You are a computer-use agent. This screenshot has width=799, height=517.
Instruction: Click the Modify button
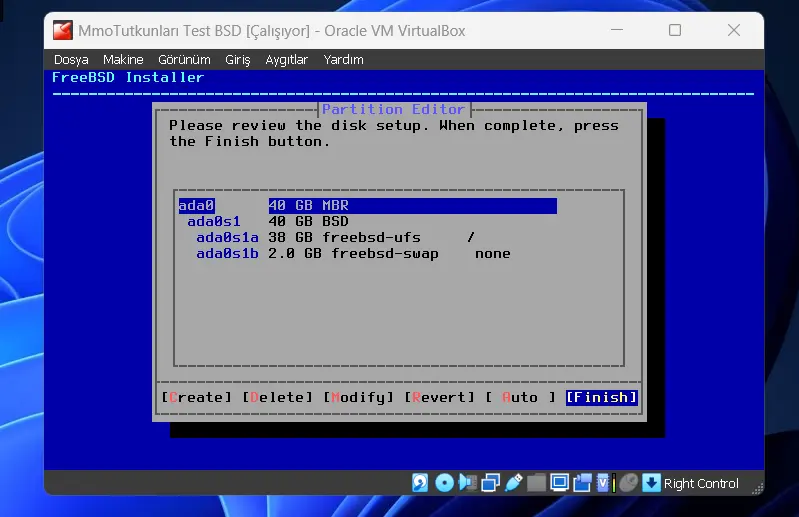tap(359, 397)
